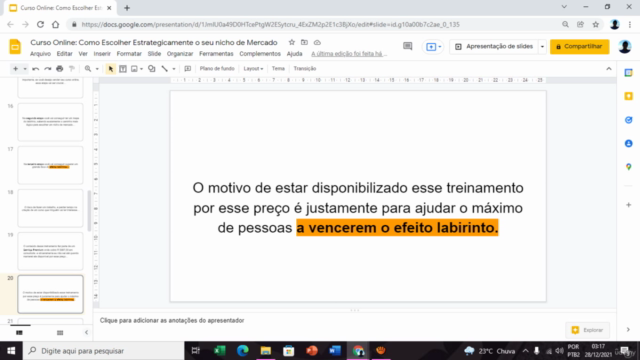640x360 pixels.
Task: Open Google Maps side panel
Action: (x=629, y=167)
